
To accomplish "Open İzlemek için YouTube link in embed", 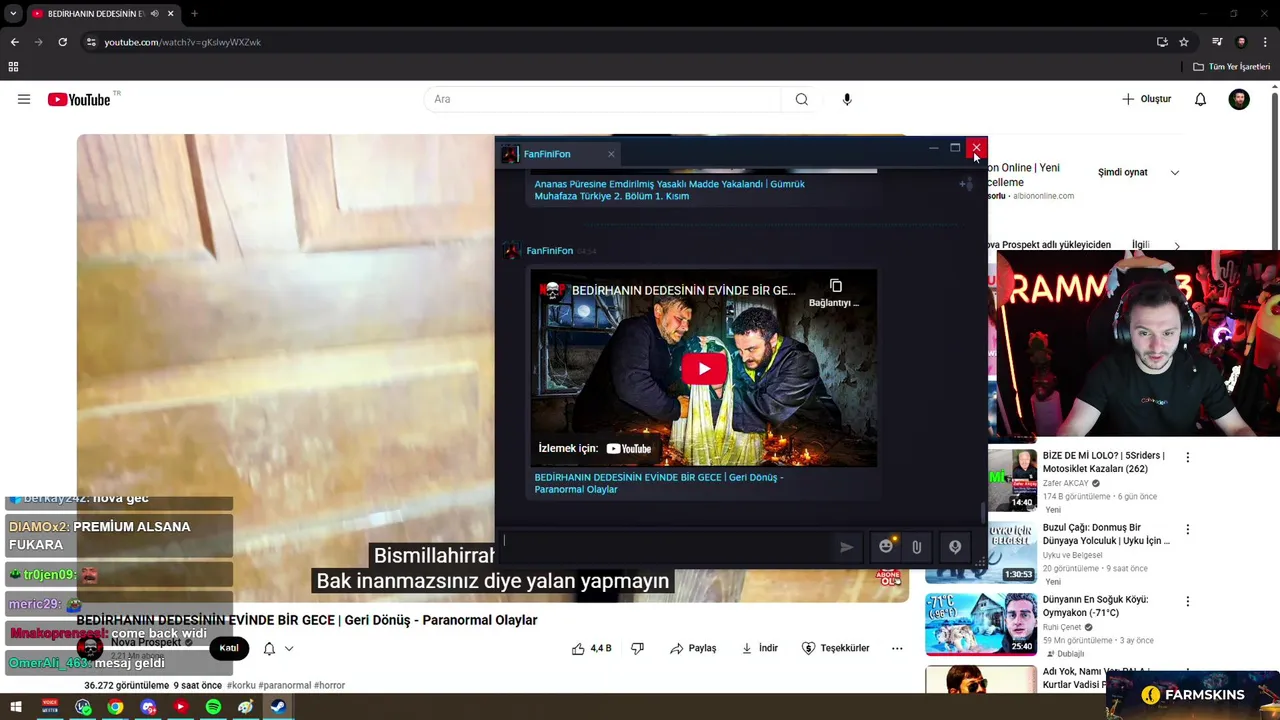I will tap(595, 449).
